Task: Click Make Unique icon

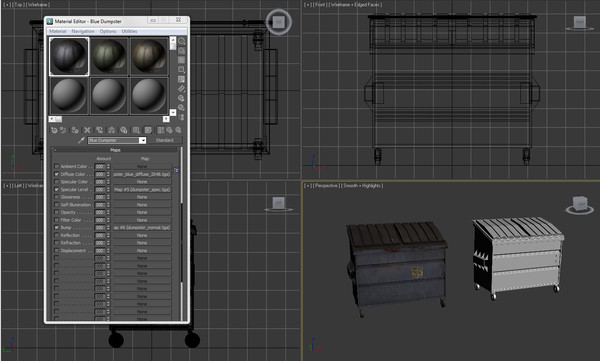Action: tap(111, 130)
